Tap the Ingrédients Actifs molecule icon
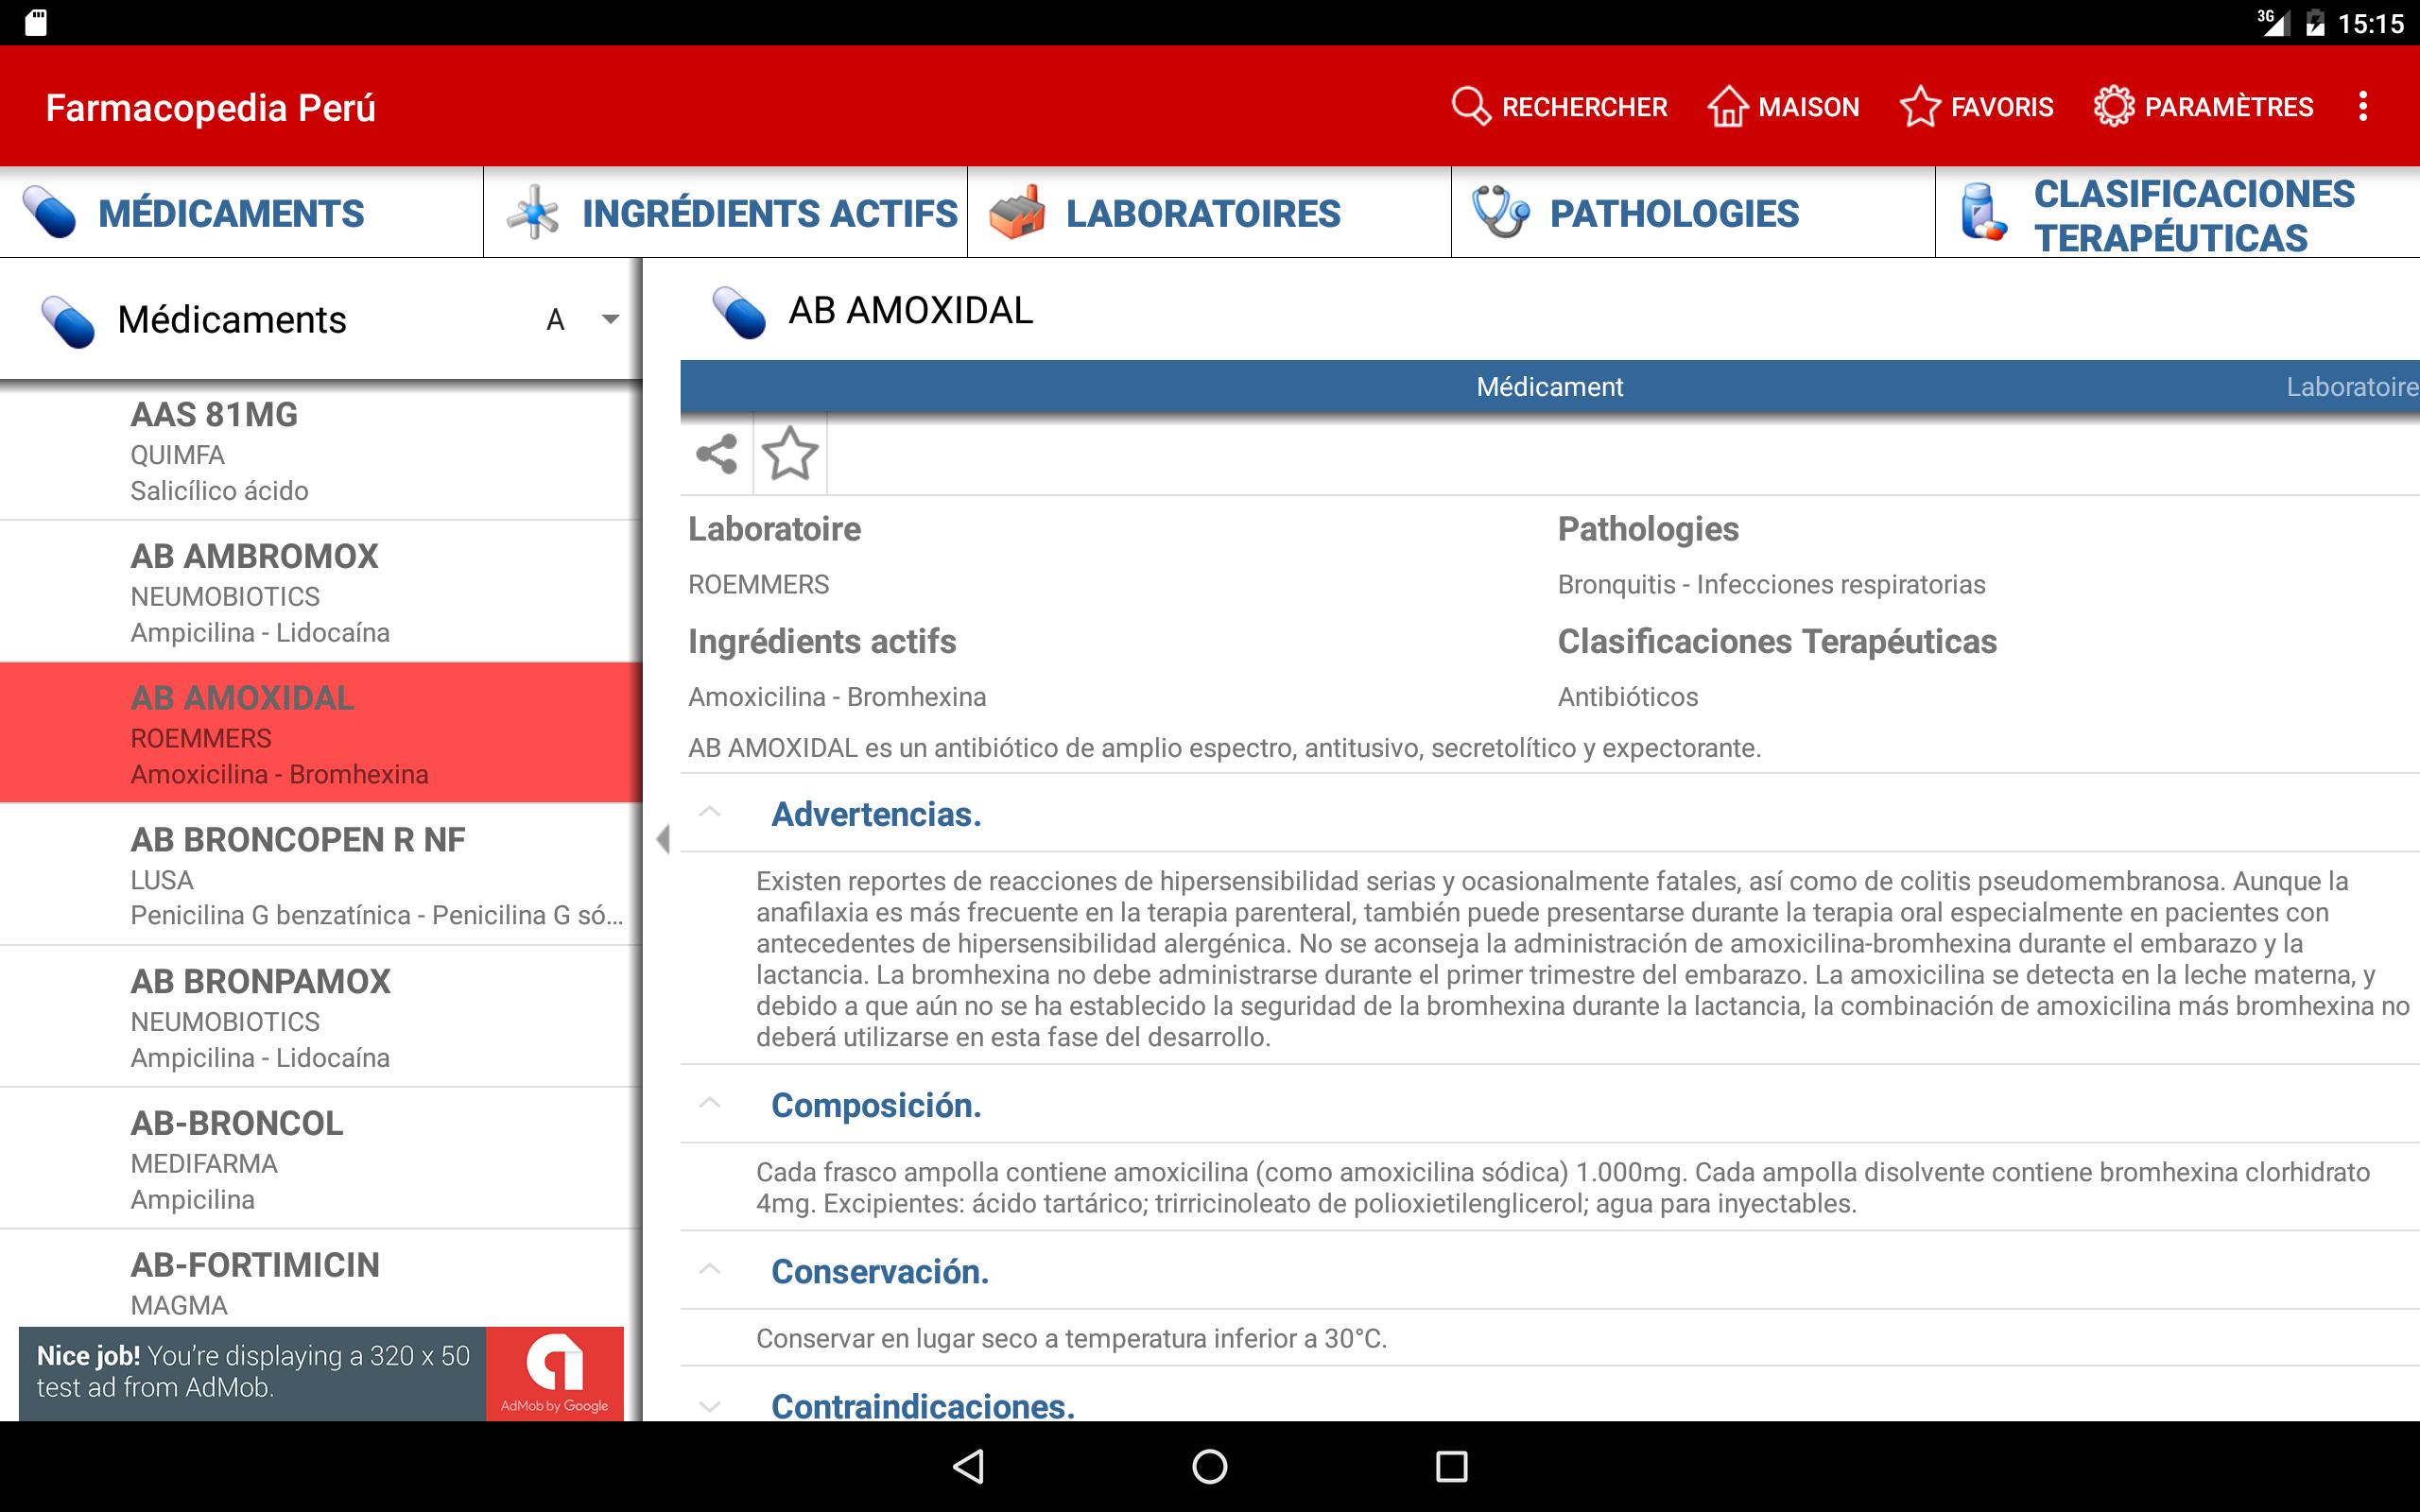This screenshot has height=1512, width=2420. click(x=532, y=212)
